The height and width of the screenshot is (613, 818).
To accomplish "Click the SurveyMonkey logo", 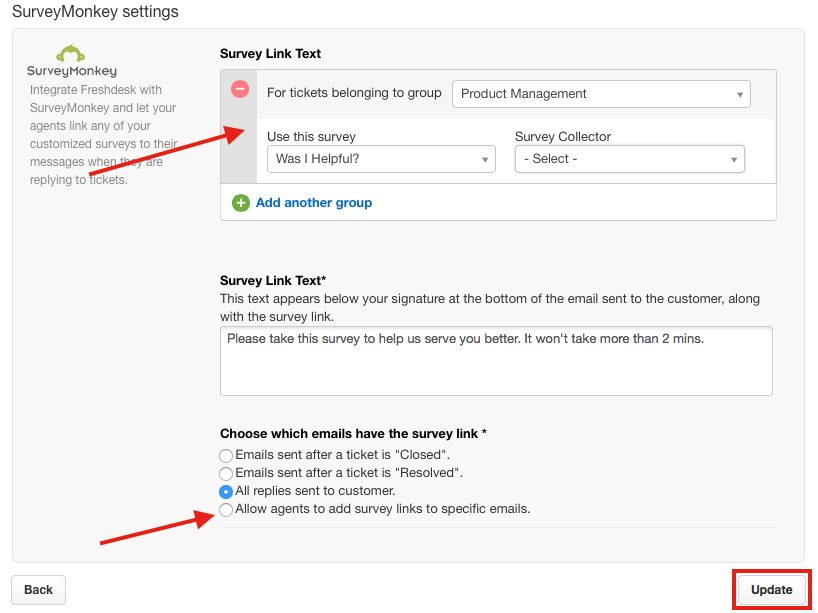I will click(x=72, y=61).
